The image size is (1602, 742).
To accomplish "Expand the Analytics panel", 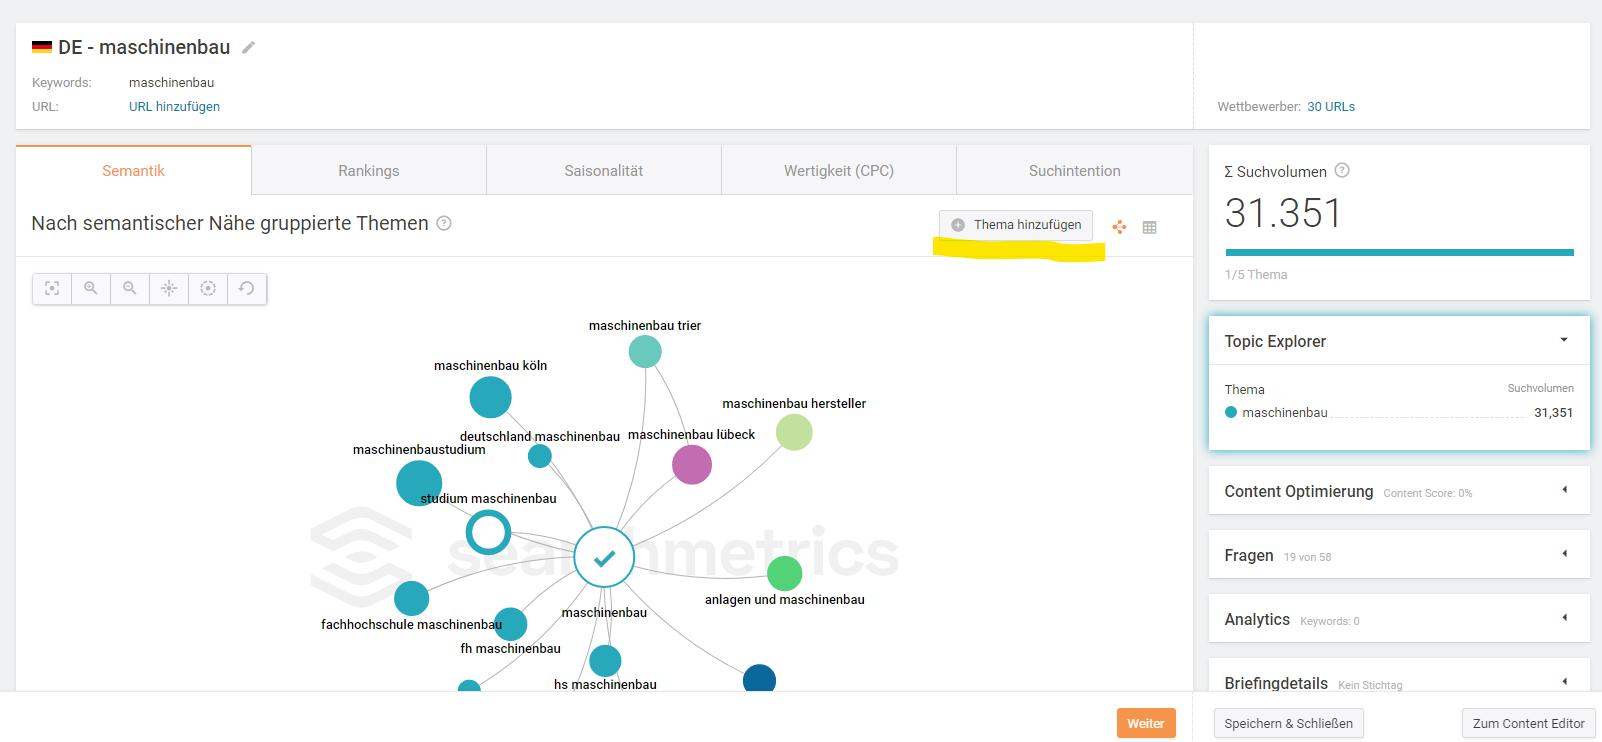I will (x=1565, y=618).
